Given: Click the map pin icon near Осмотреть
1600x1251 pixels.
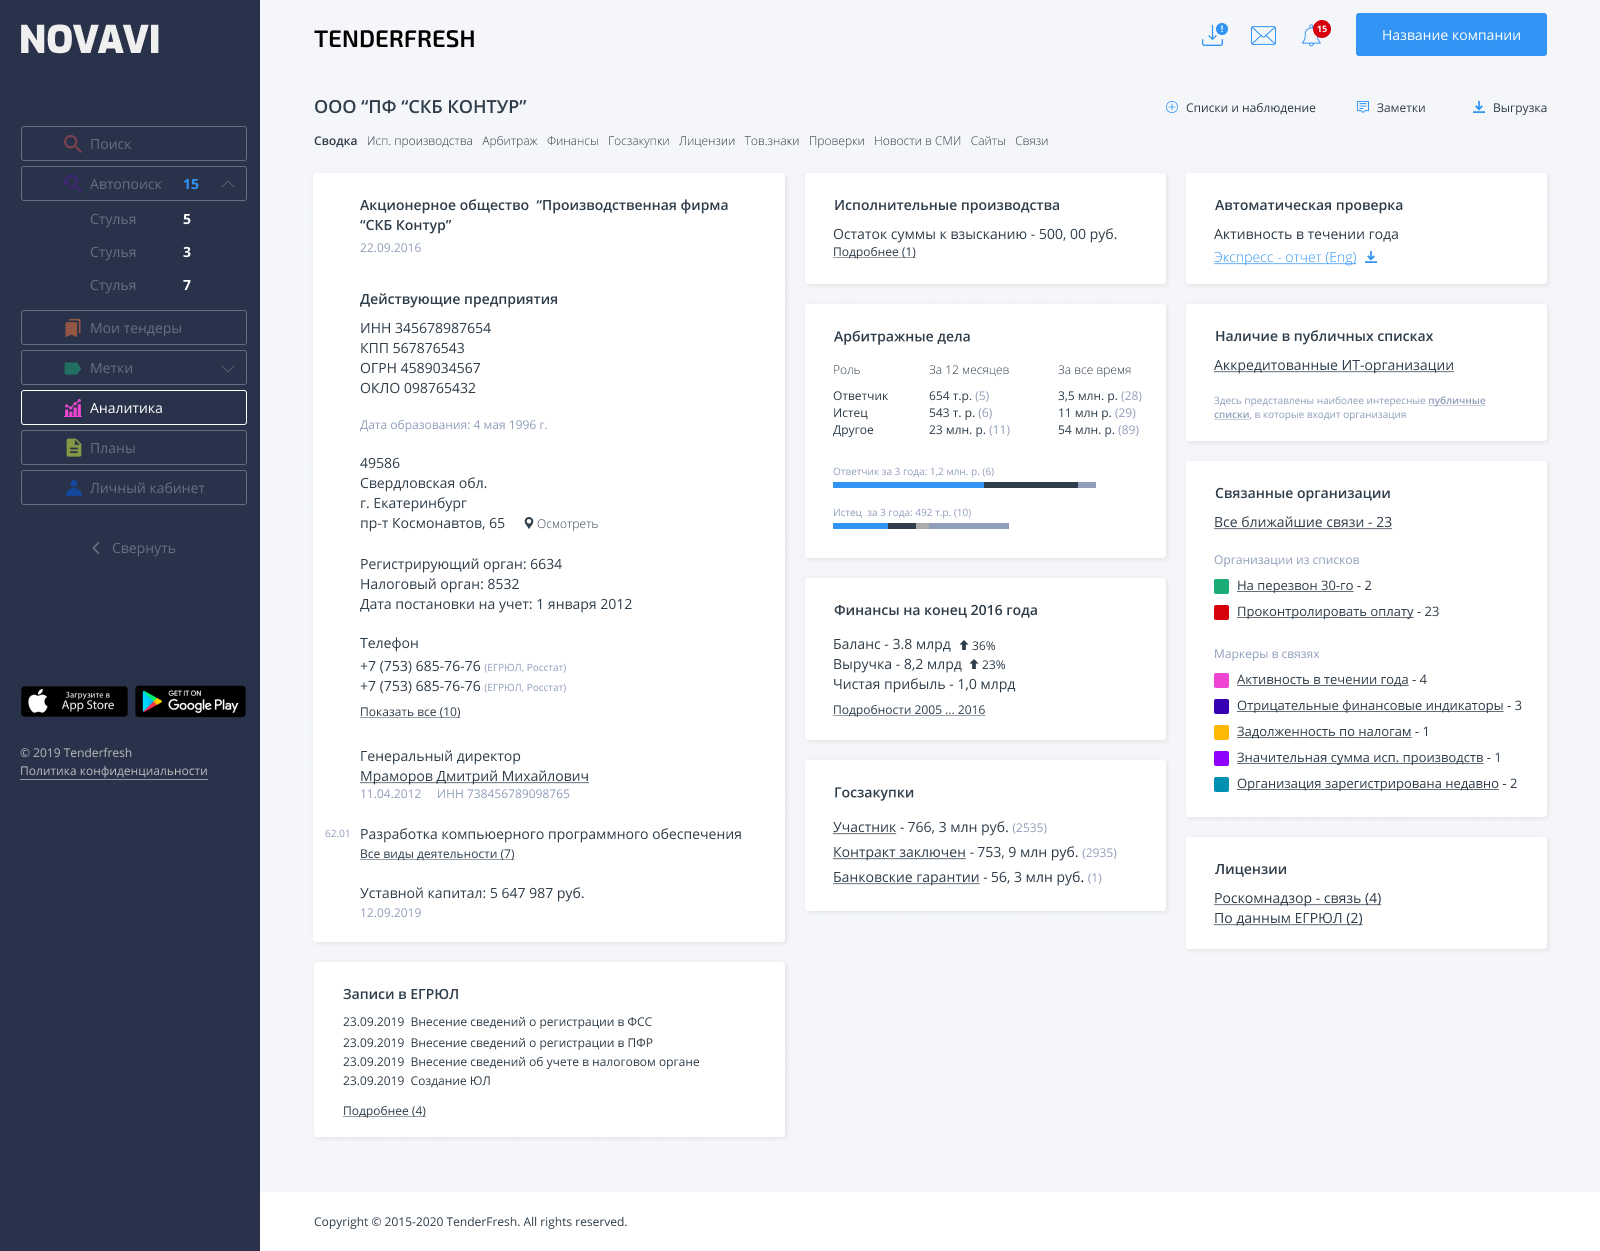Looking at the screenshot, I should click(x=529, y=523).
